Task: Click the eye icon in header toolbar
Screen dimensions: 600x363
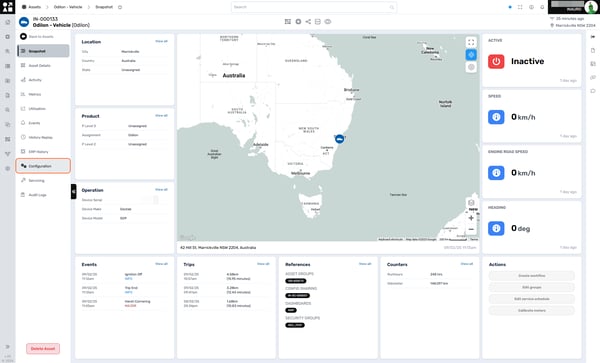Action: pos(328,22)
